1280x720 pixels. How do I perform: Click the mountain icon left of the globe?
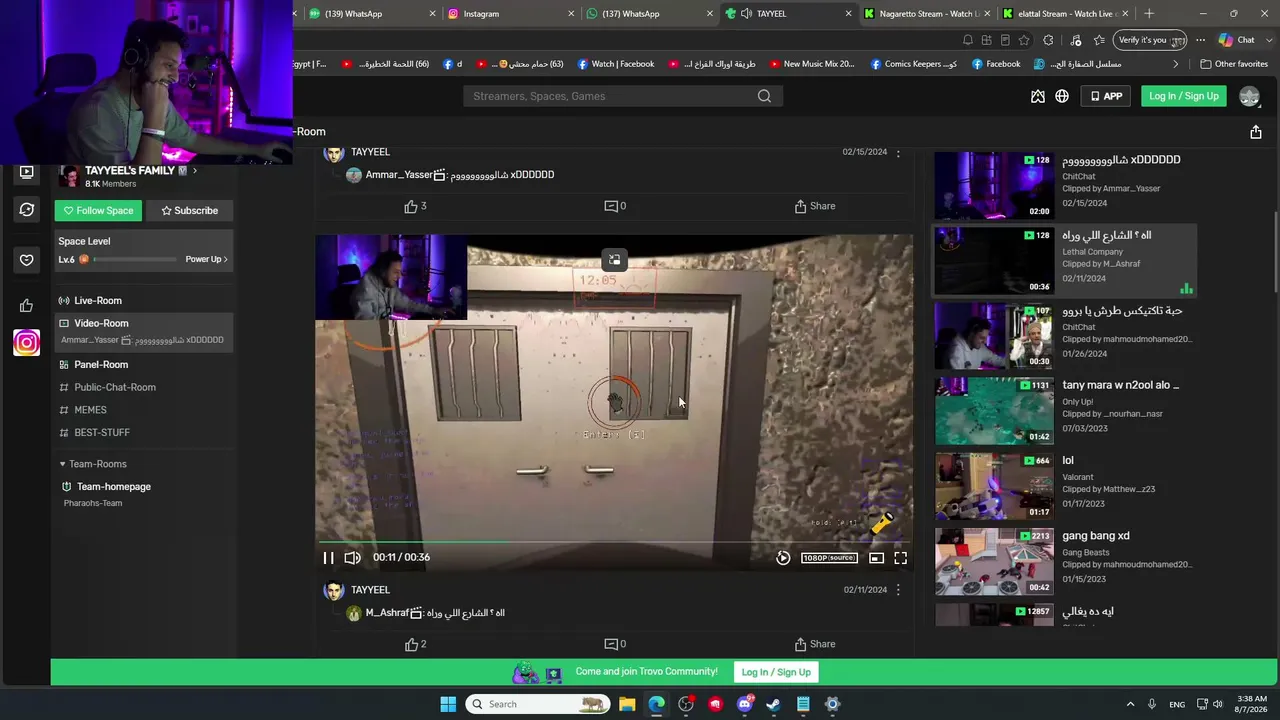click(1038, 96)
